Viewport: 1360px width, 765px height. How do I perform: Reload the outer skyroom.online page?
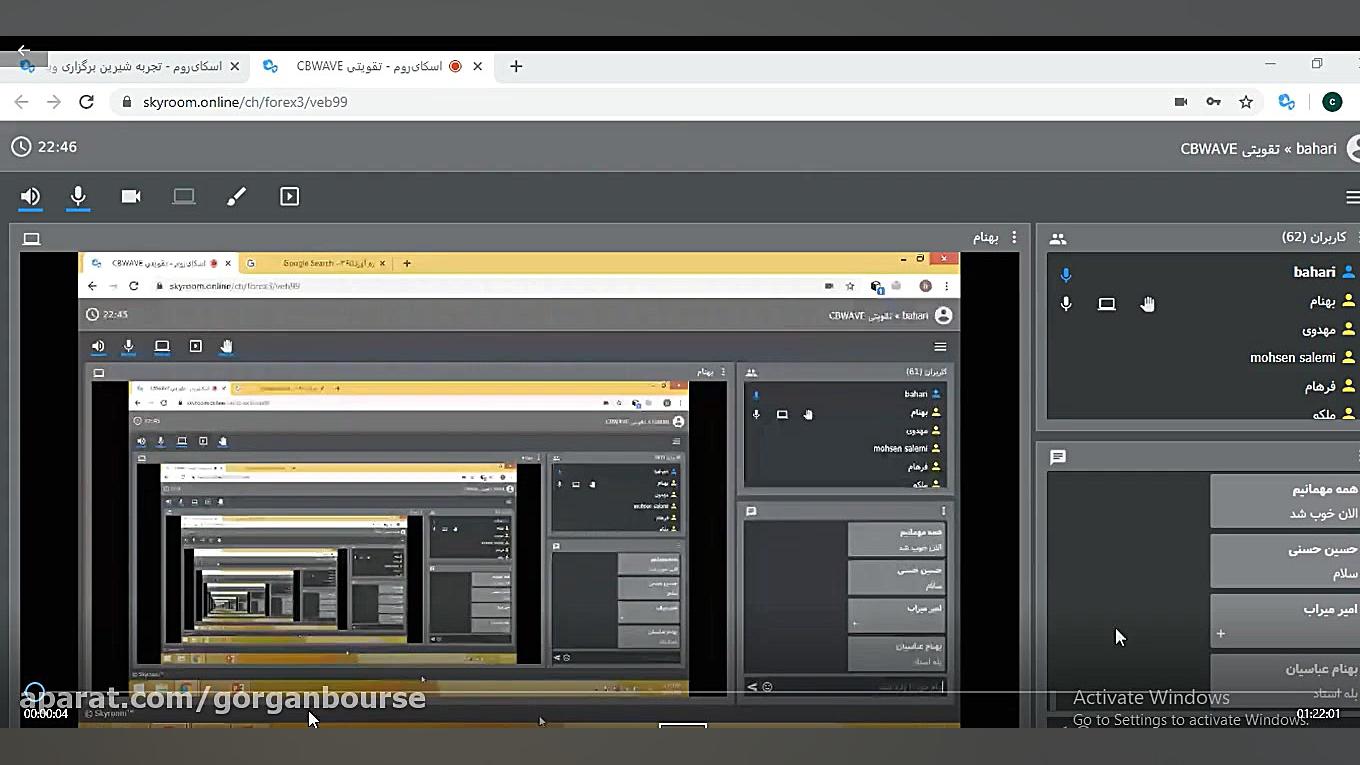point(87,102)
